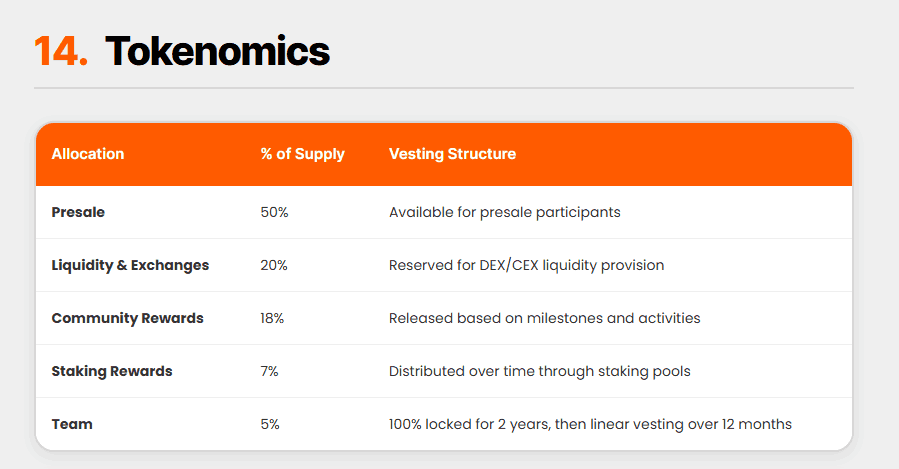Select the Allocation column header
The width and height of the screenshot is (899, 469).
pyautogui.click(x=88, y=154)
